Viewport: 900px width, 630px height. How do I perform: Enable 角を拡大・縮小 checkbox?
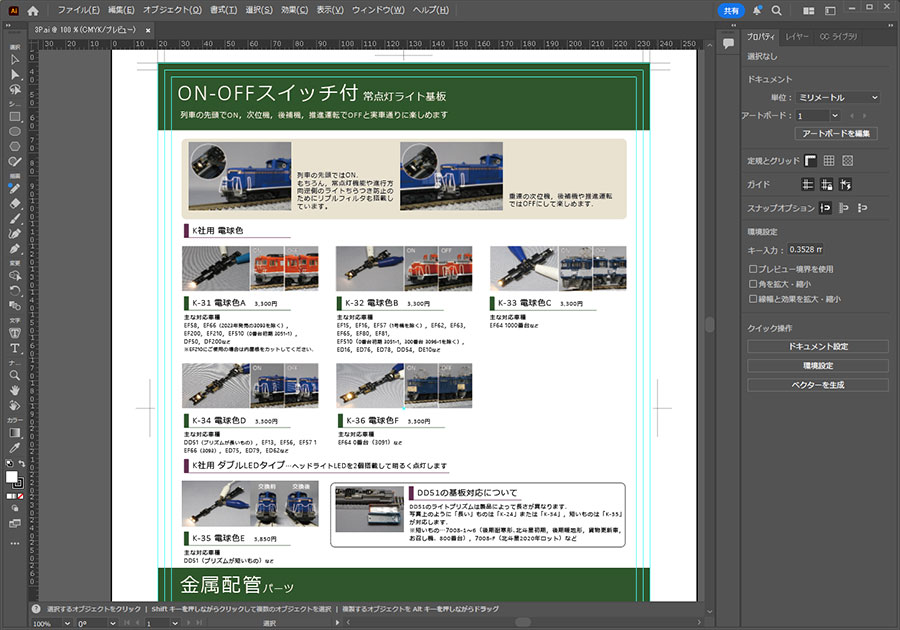pos(752,283)
